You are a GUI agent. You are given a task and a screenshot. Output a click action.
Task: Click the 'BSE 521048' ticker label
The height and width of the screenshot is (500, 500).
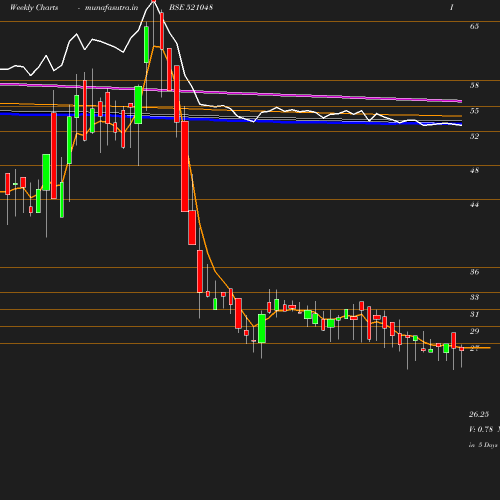point(191,7)
